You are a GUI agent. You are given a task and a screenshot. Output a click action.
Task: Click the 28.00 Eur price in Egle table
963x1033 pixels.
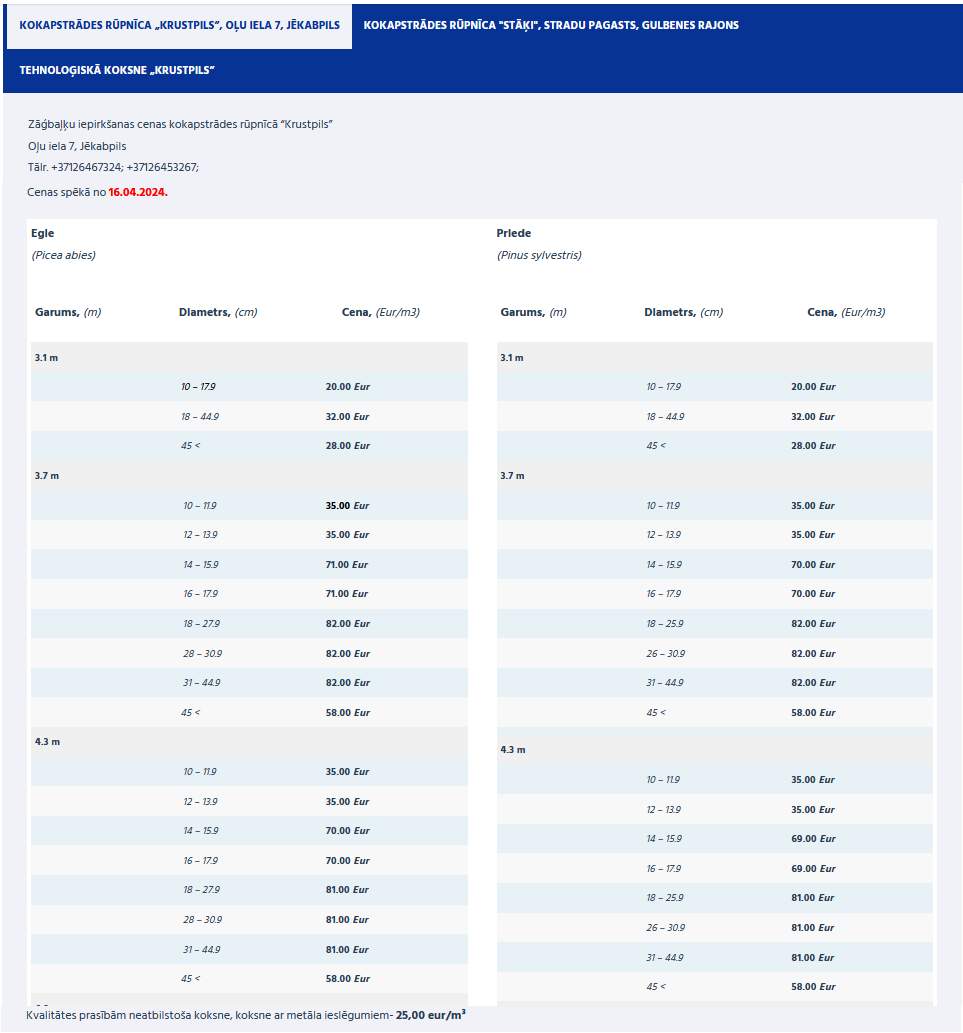[347, 445]
